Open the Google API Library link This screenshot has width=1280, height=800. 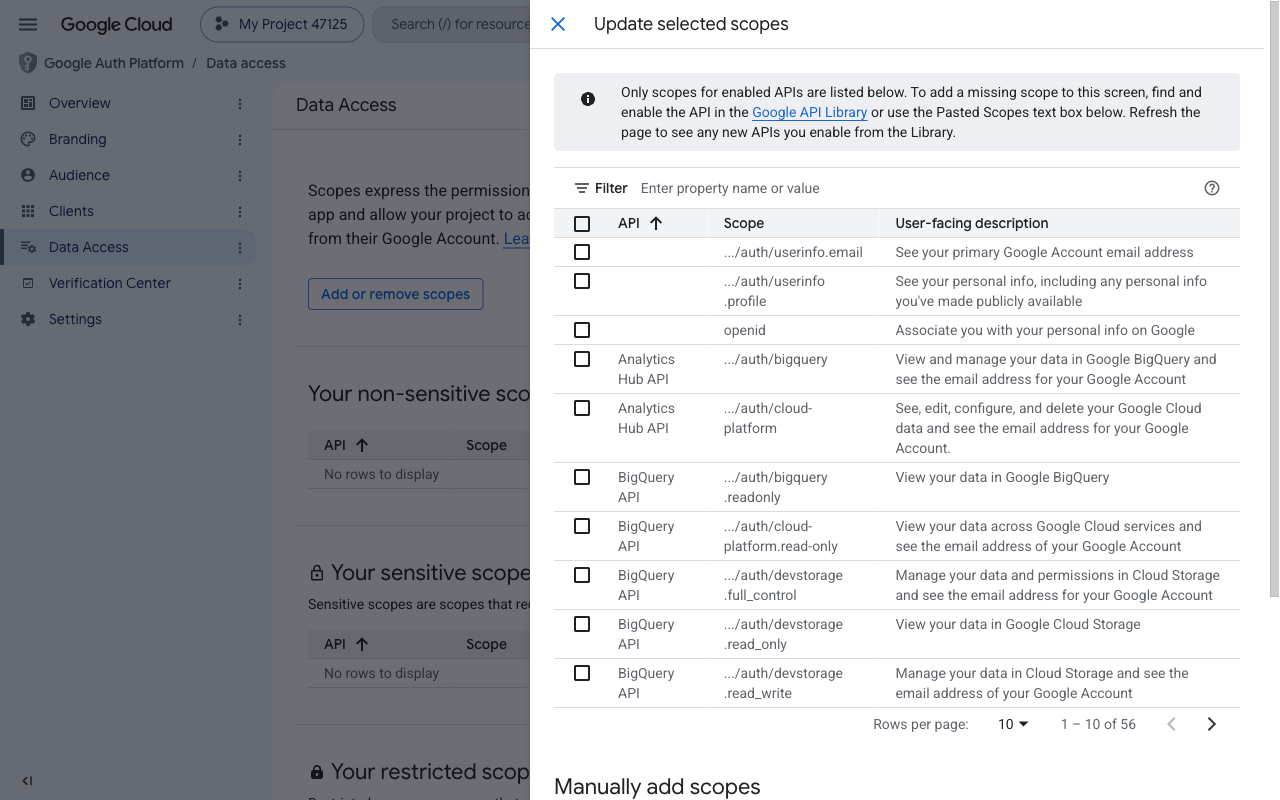coord(809,112)
